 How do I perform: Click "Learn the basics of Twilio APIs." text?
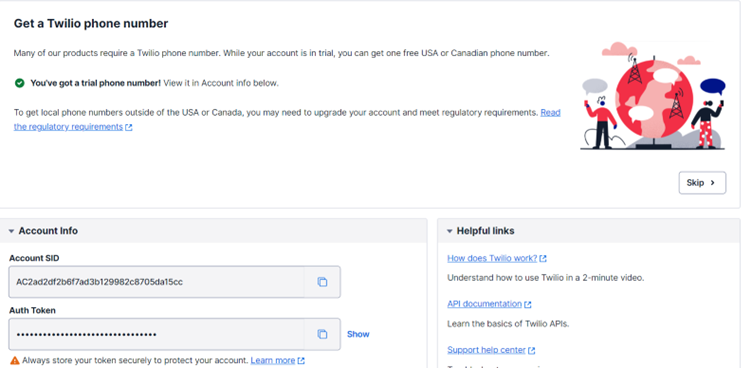pos(508,324)
